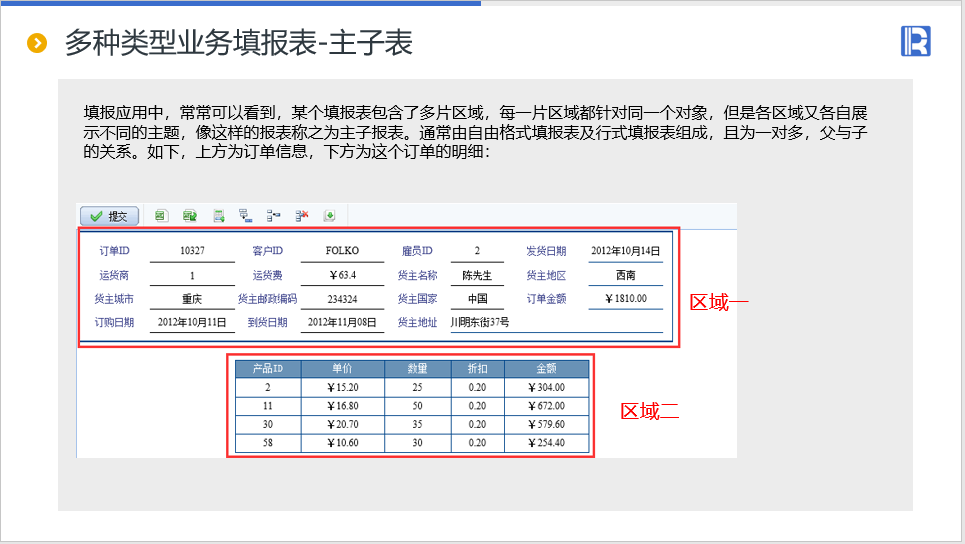The height and width of the screenshot is (544, 965).
Task: Click the add row toolbar icon
Action: coord(218,215)
